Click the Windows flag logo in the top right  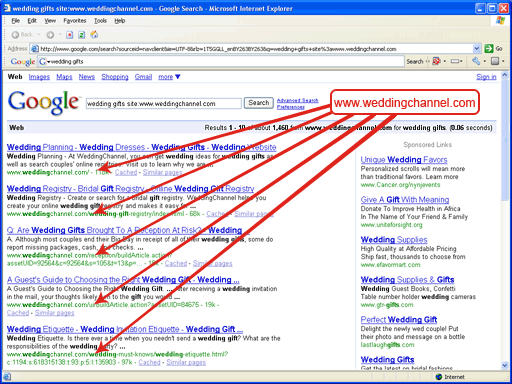click(500, 21)
